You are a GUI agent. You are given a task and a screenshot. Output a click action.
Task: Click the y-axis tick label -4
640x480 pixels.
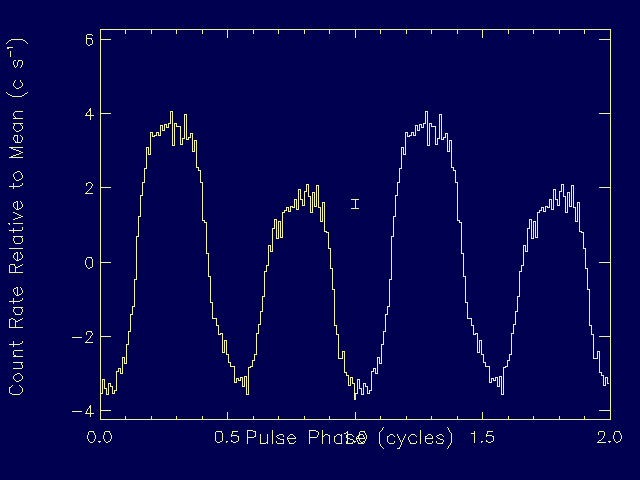[x=85, y=411]
